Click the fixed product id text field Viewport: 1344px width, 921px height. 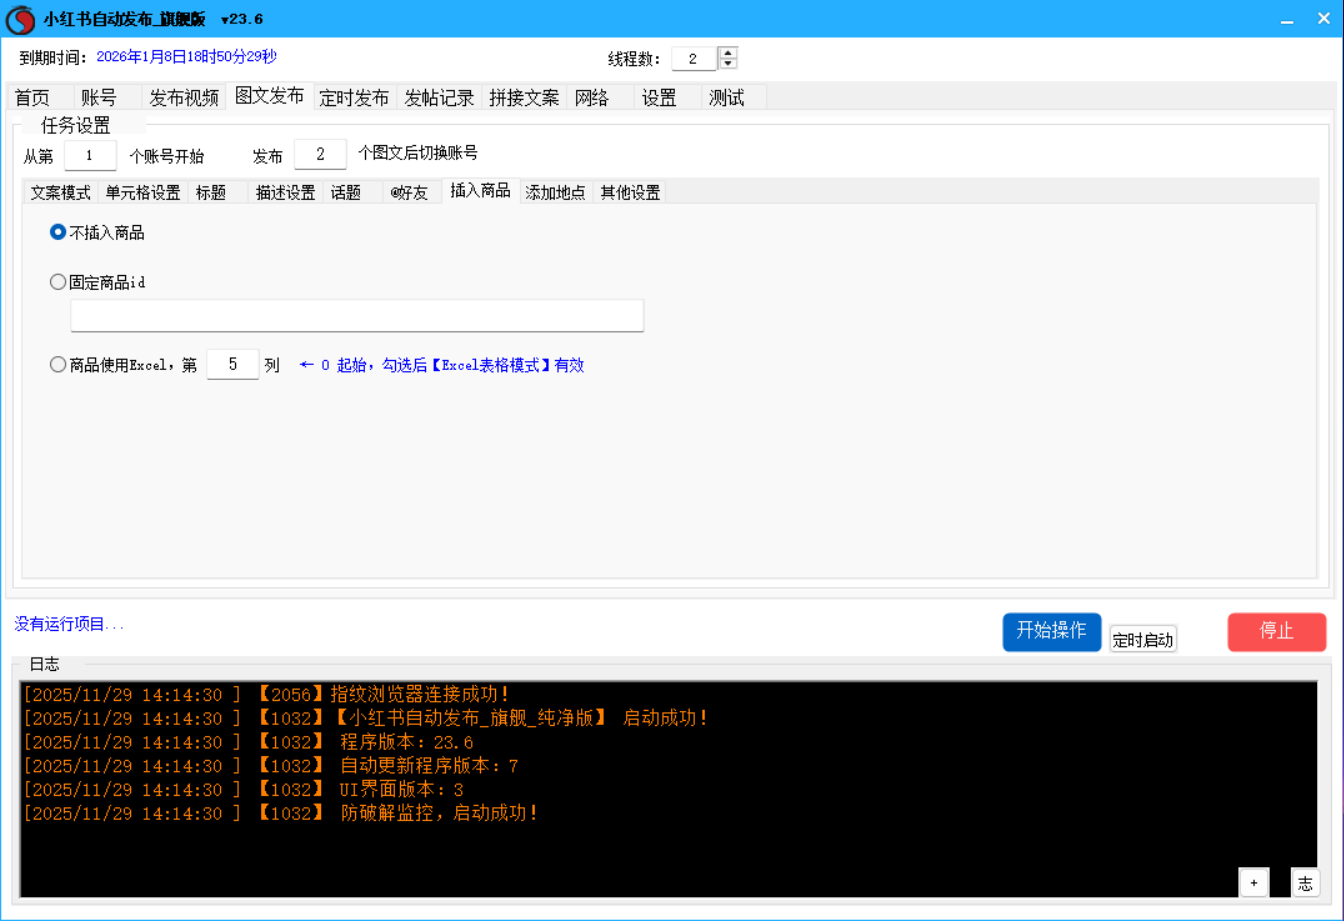[x=357, y=315]
